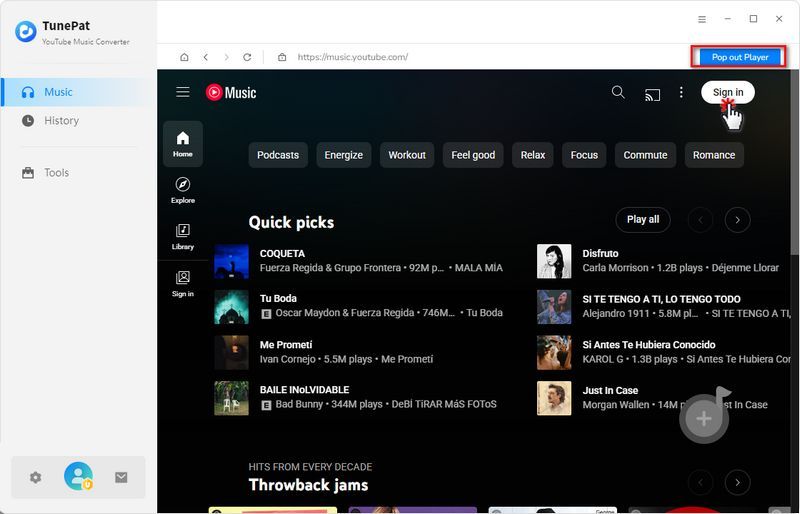The width and height of the screenshot is (800, 514).
Task: Reload the page with refresh icon
Action: click(x=247, y=57)
